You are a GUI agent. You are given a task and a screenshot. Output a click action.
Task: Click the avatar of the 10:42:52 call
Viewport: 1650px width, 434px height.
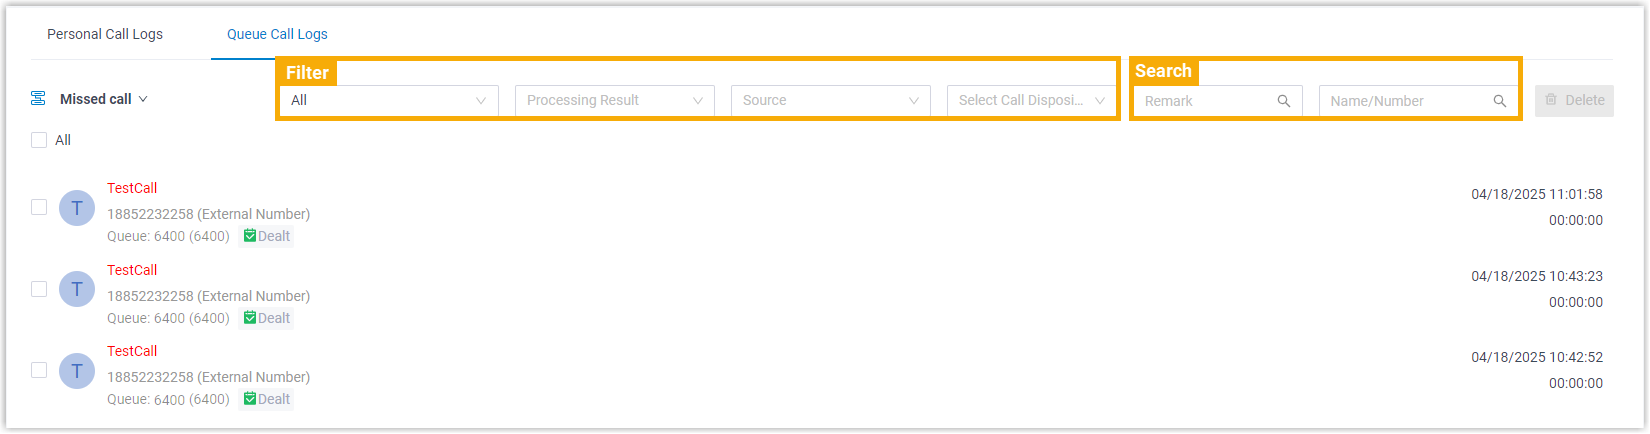77,371
